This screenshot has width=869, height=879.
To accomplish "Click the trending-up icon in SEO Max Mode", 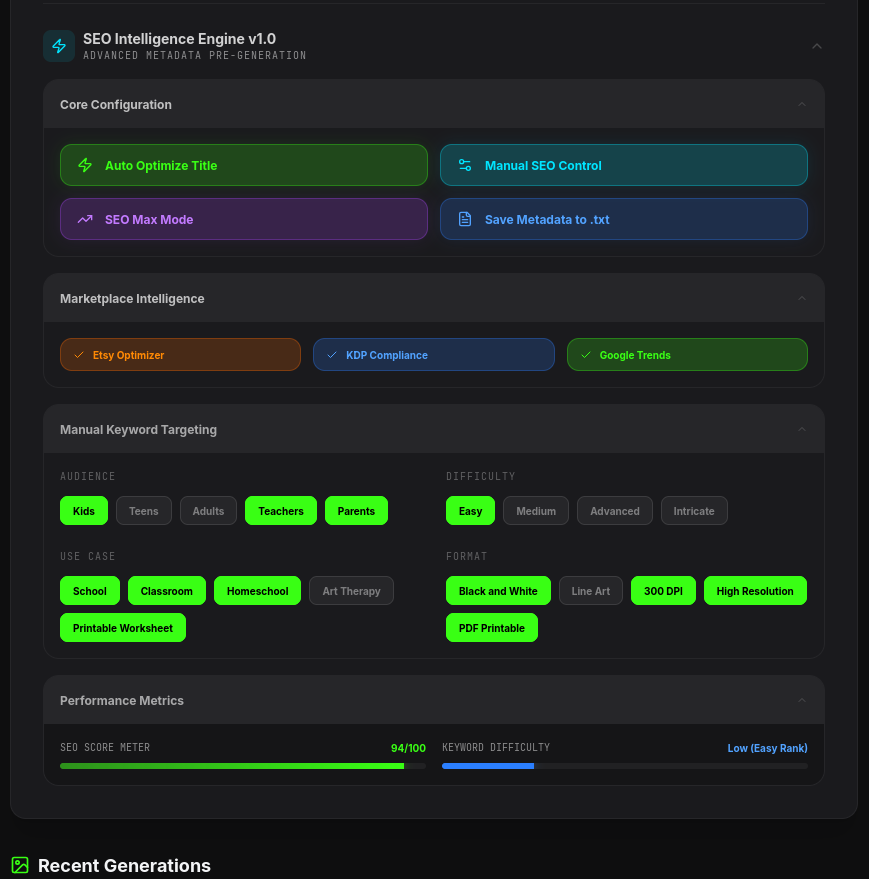I will click(85, 219).
